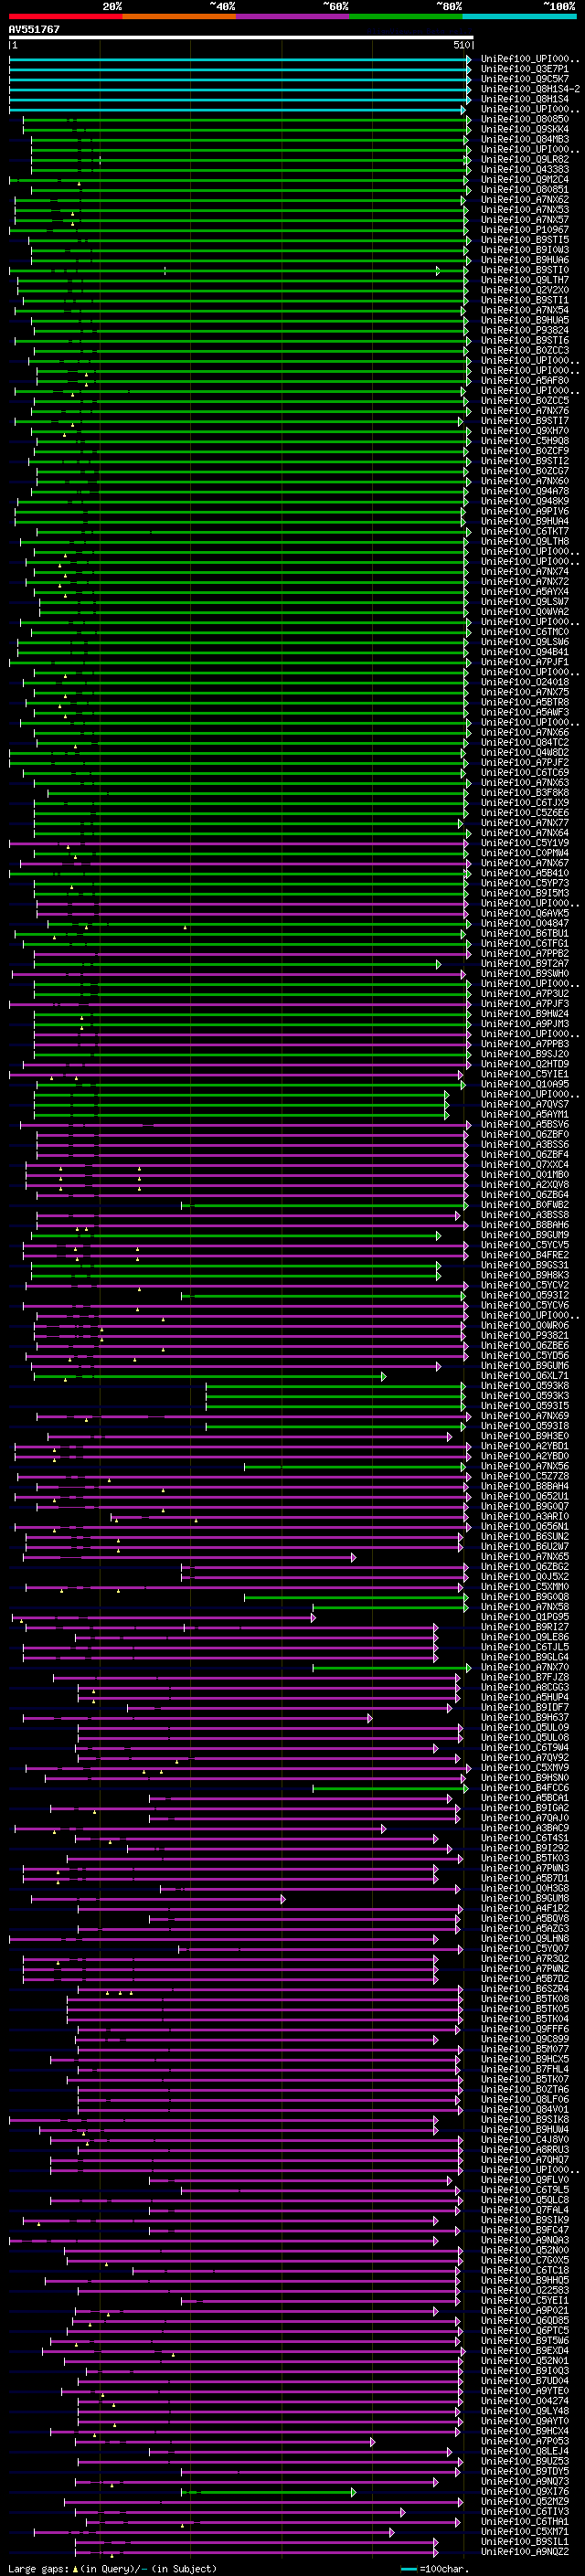
Task: Select UniRef100_B9H3E0 label
Action: (525, 1435)
